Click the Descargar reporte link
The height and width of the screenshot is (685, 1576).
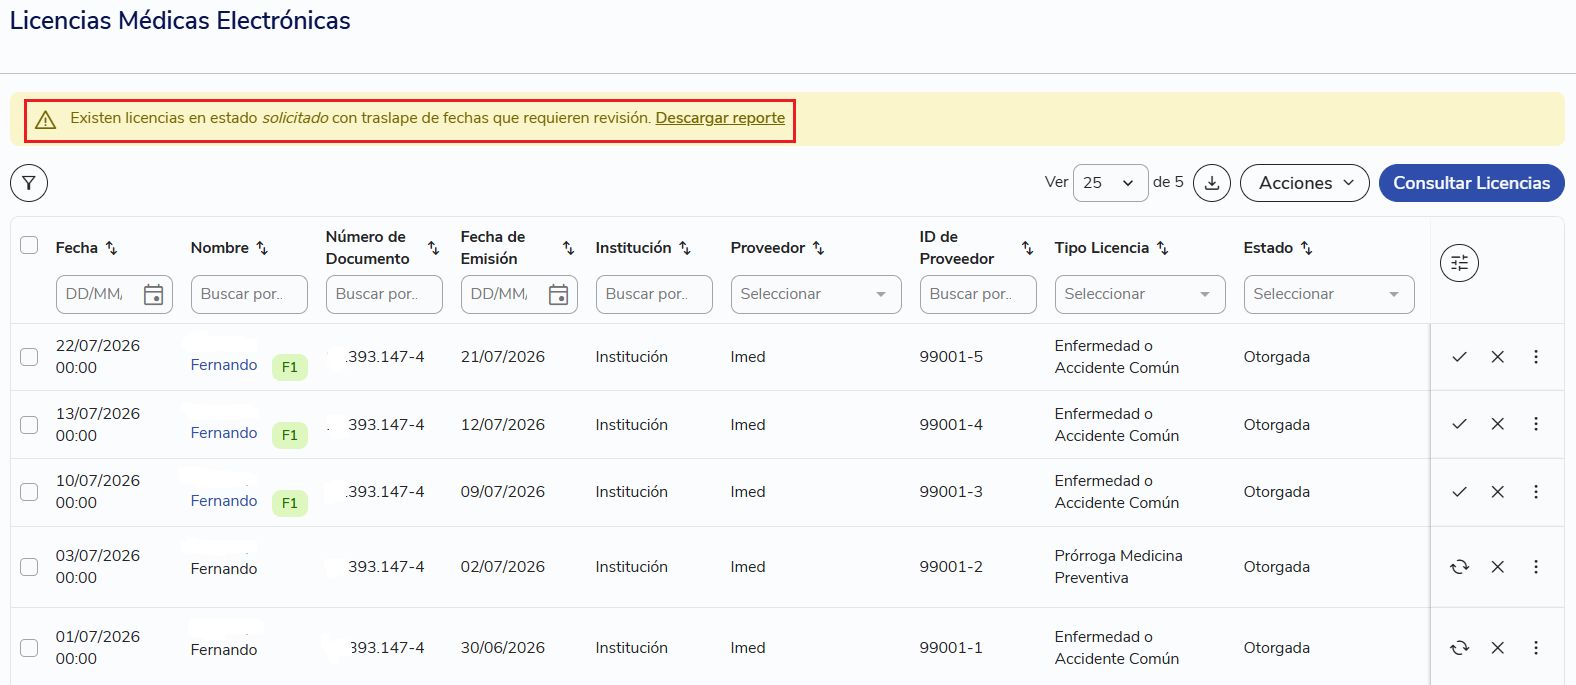pyautogui.click(x=720, y=118)
